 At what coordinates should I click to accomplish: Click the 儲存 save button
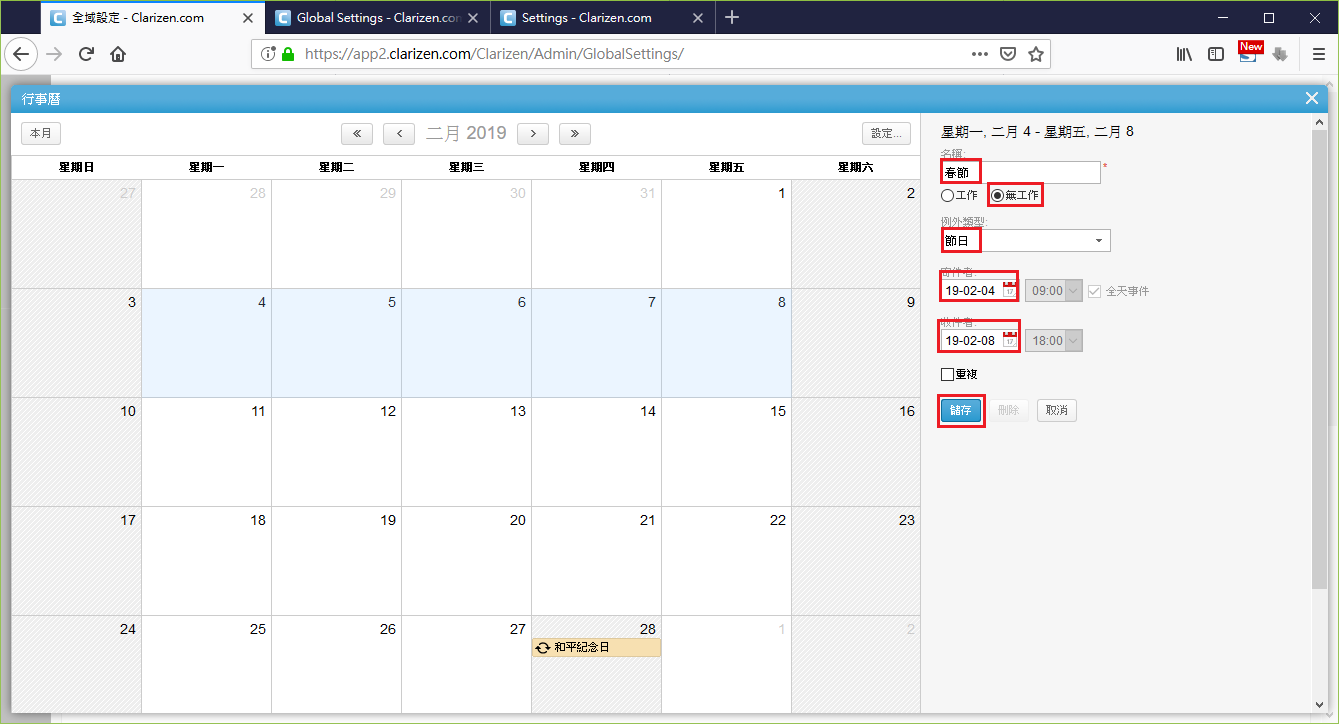tap(961, 410)
